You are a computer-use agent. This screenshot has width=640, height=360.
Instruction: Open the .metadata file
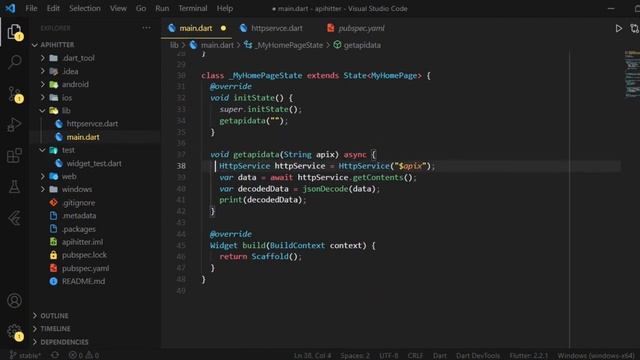[79, 216]
